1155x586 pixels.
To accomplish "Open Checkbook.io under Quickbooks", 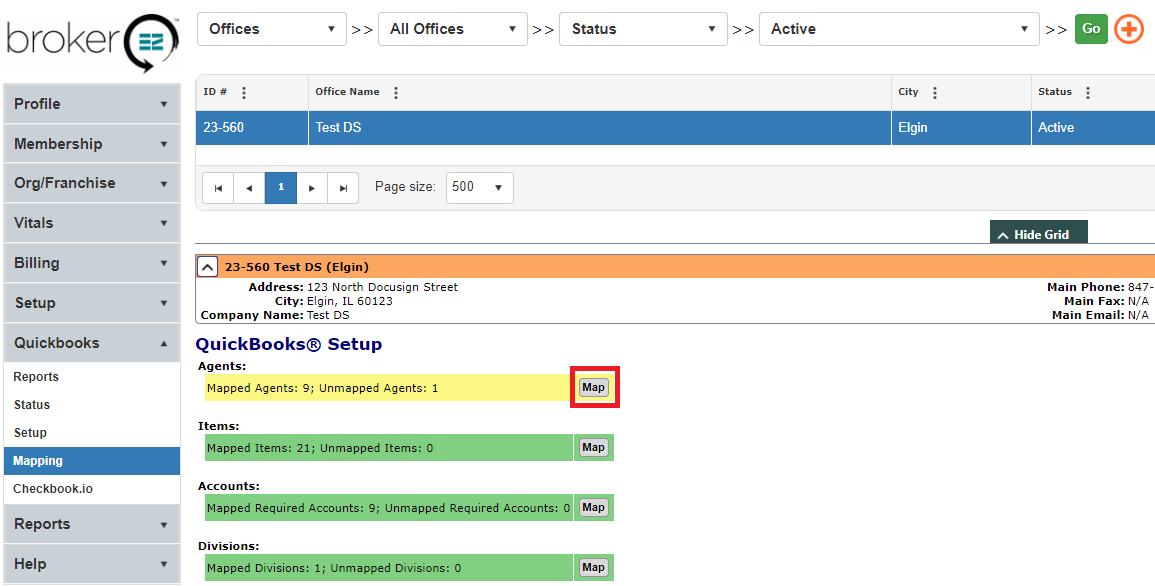I will coord(52,489).
